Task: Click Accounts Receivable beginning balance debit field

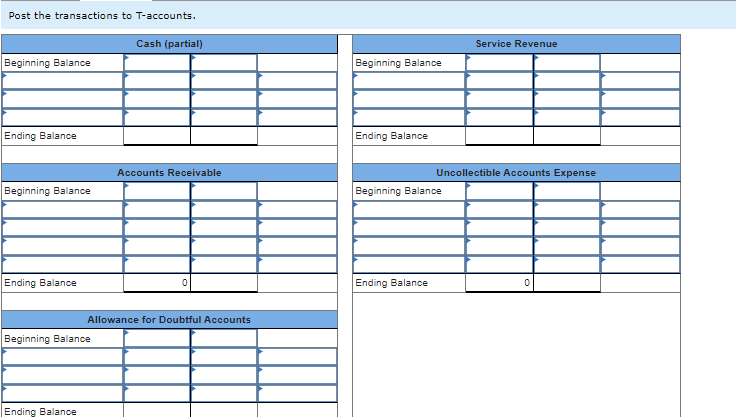Action: [157, 191]
